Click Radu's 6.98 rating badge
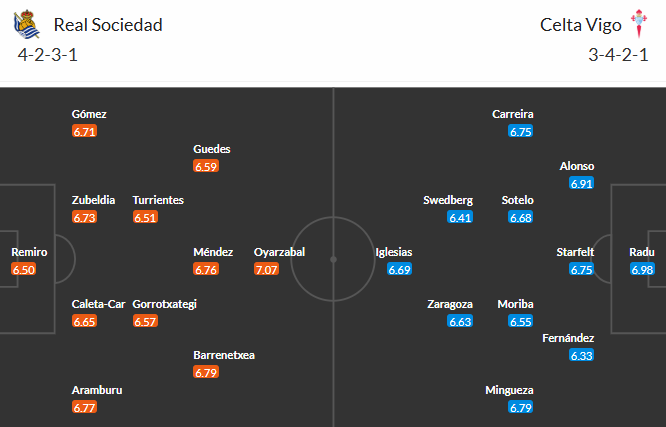666x427 pixels. (643, 269)
